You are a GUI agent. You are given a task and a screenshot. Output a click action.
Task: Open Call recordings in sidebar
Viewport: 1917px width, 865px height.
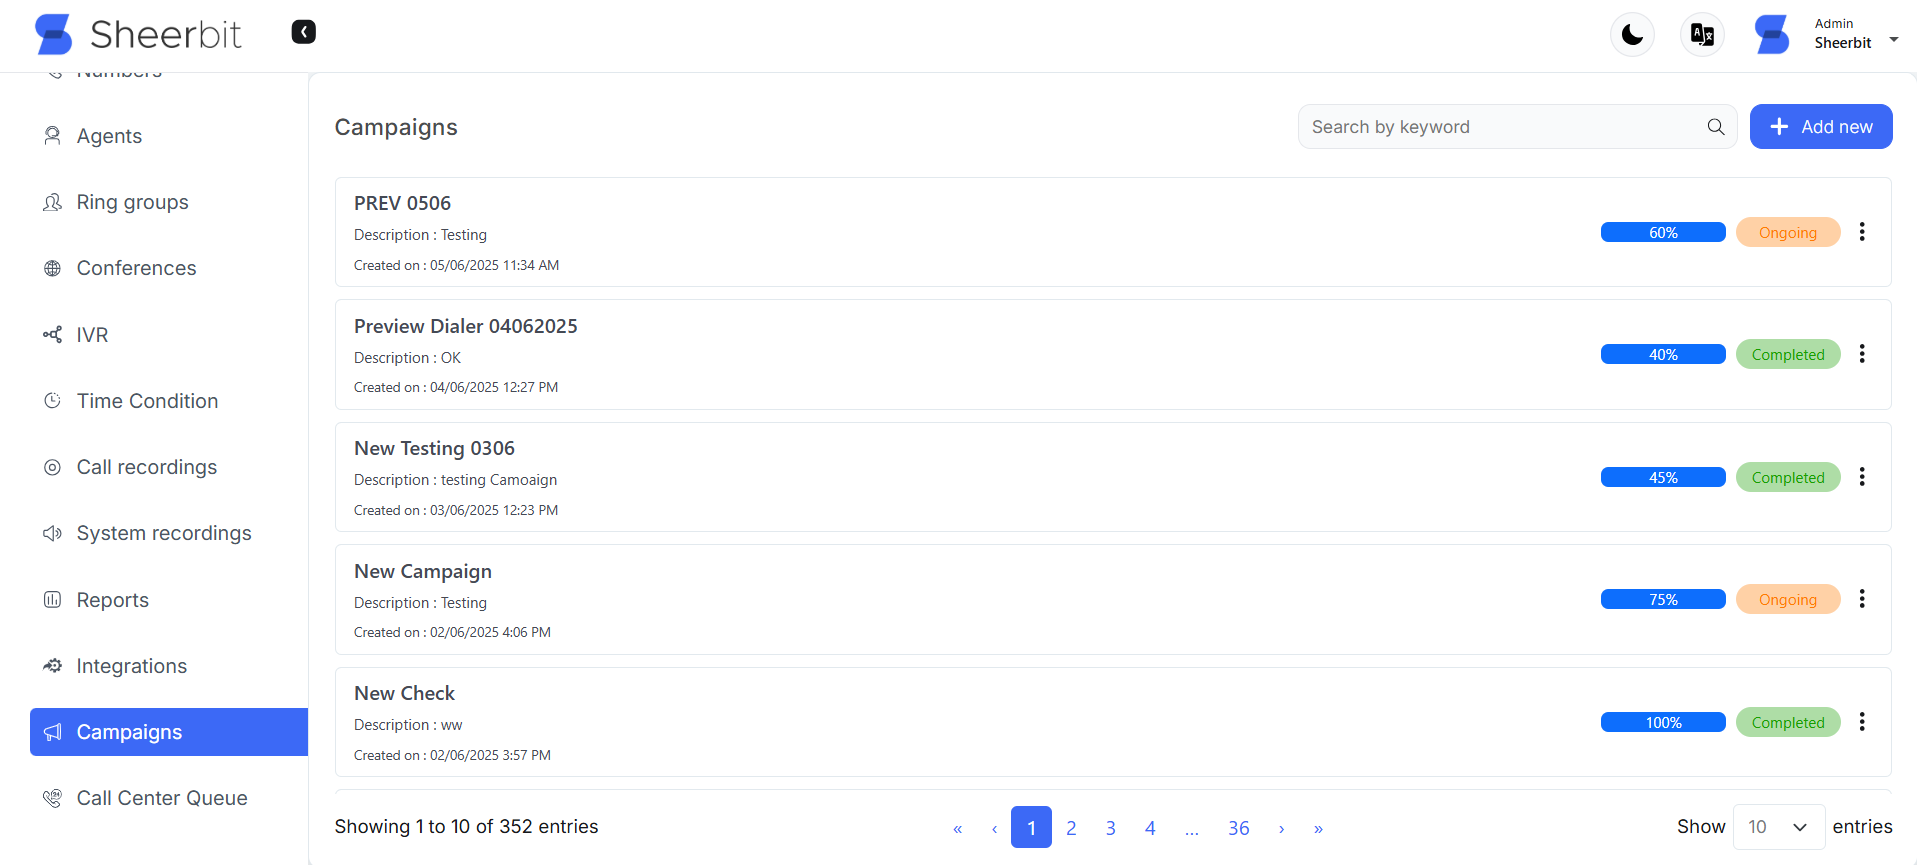tap(146, 467)
